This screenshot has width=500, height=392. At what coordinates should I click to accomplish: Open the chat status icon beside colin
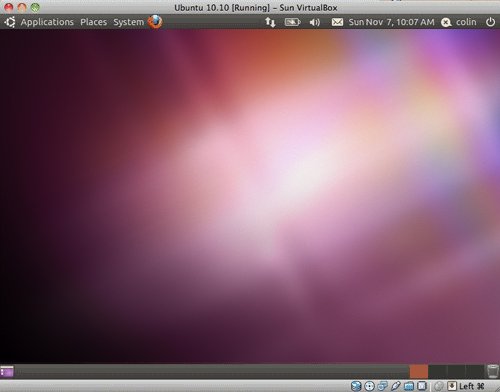pyautogui.click(x=446, y=22)
